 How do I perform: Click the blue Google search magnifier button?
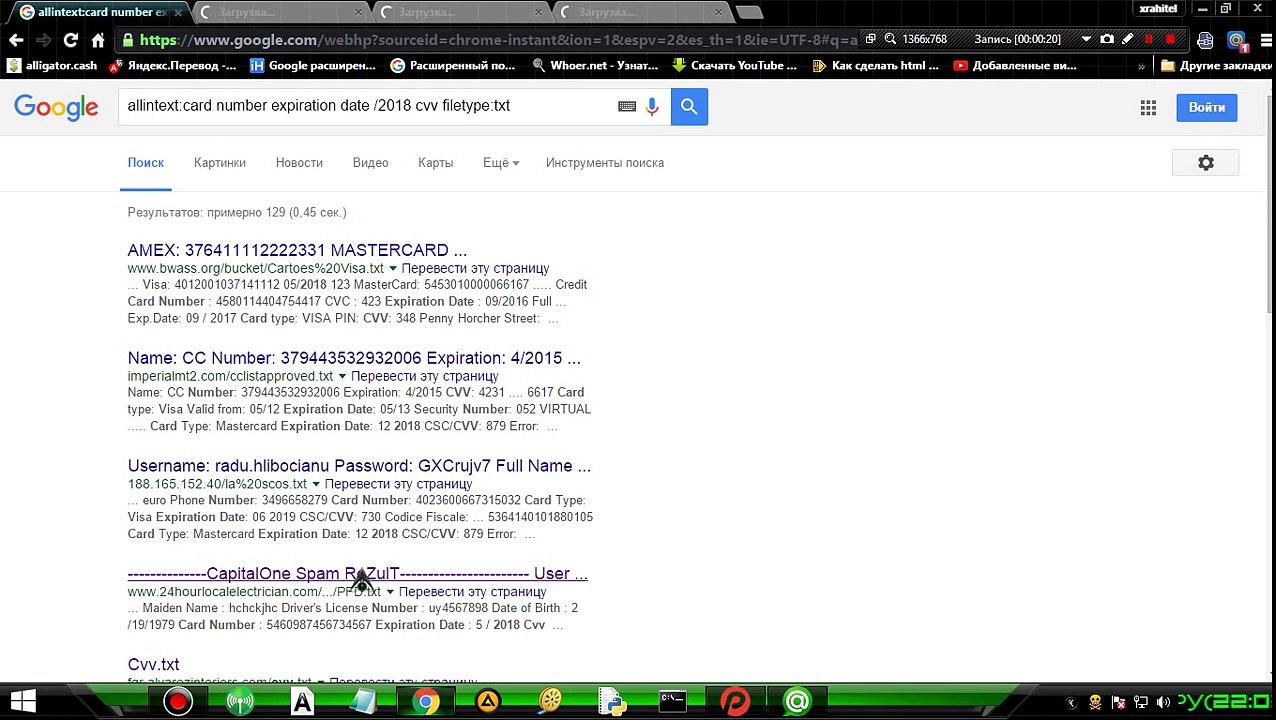[x=689, y=107]
